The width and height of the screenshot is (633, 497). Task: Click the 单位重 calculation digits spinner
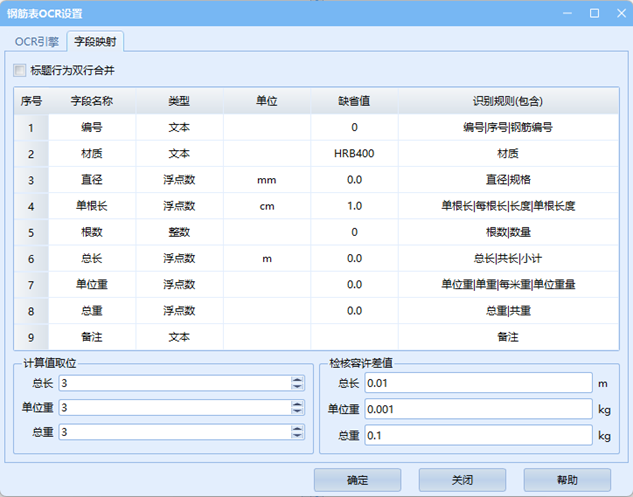[174, 408]
